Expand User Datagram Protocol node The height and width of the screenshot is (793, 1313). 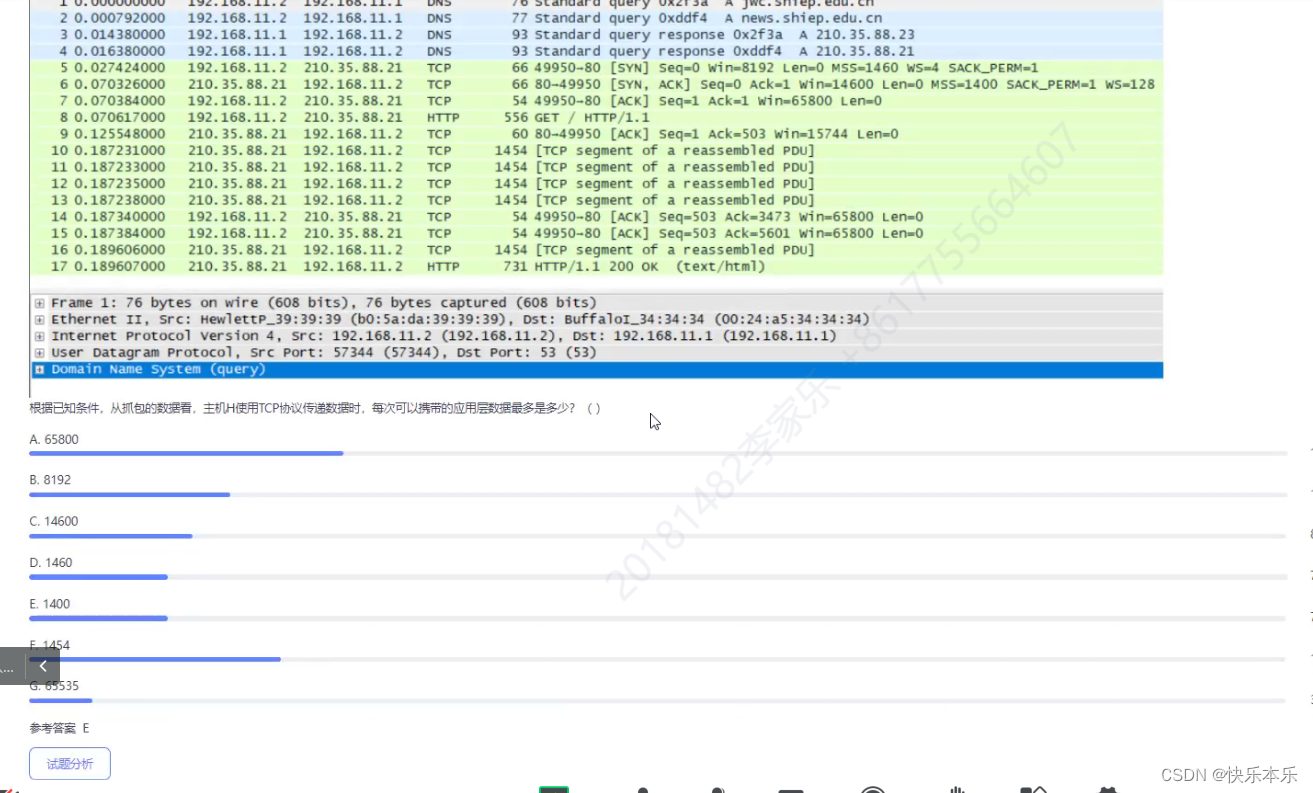pyautogui.click(x=39, y=353)
